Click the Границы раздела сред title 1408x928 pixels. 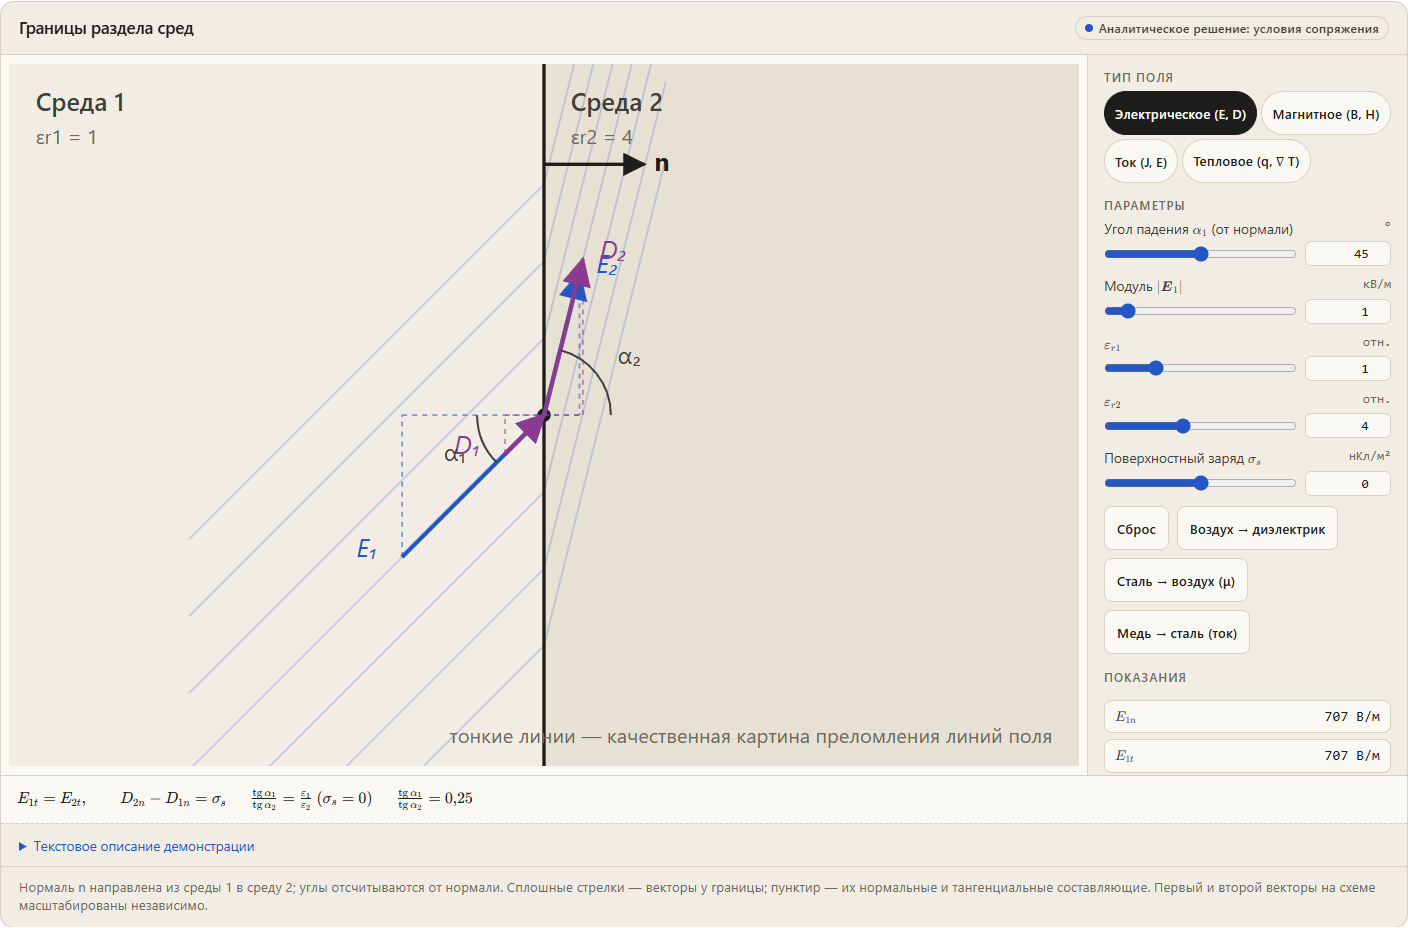pyautogui.click(x=106, y=29)
